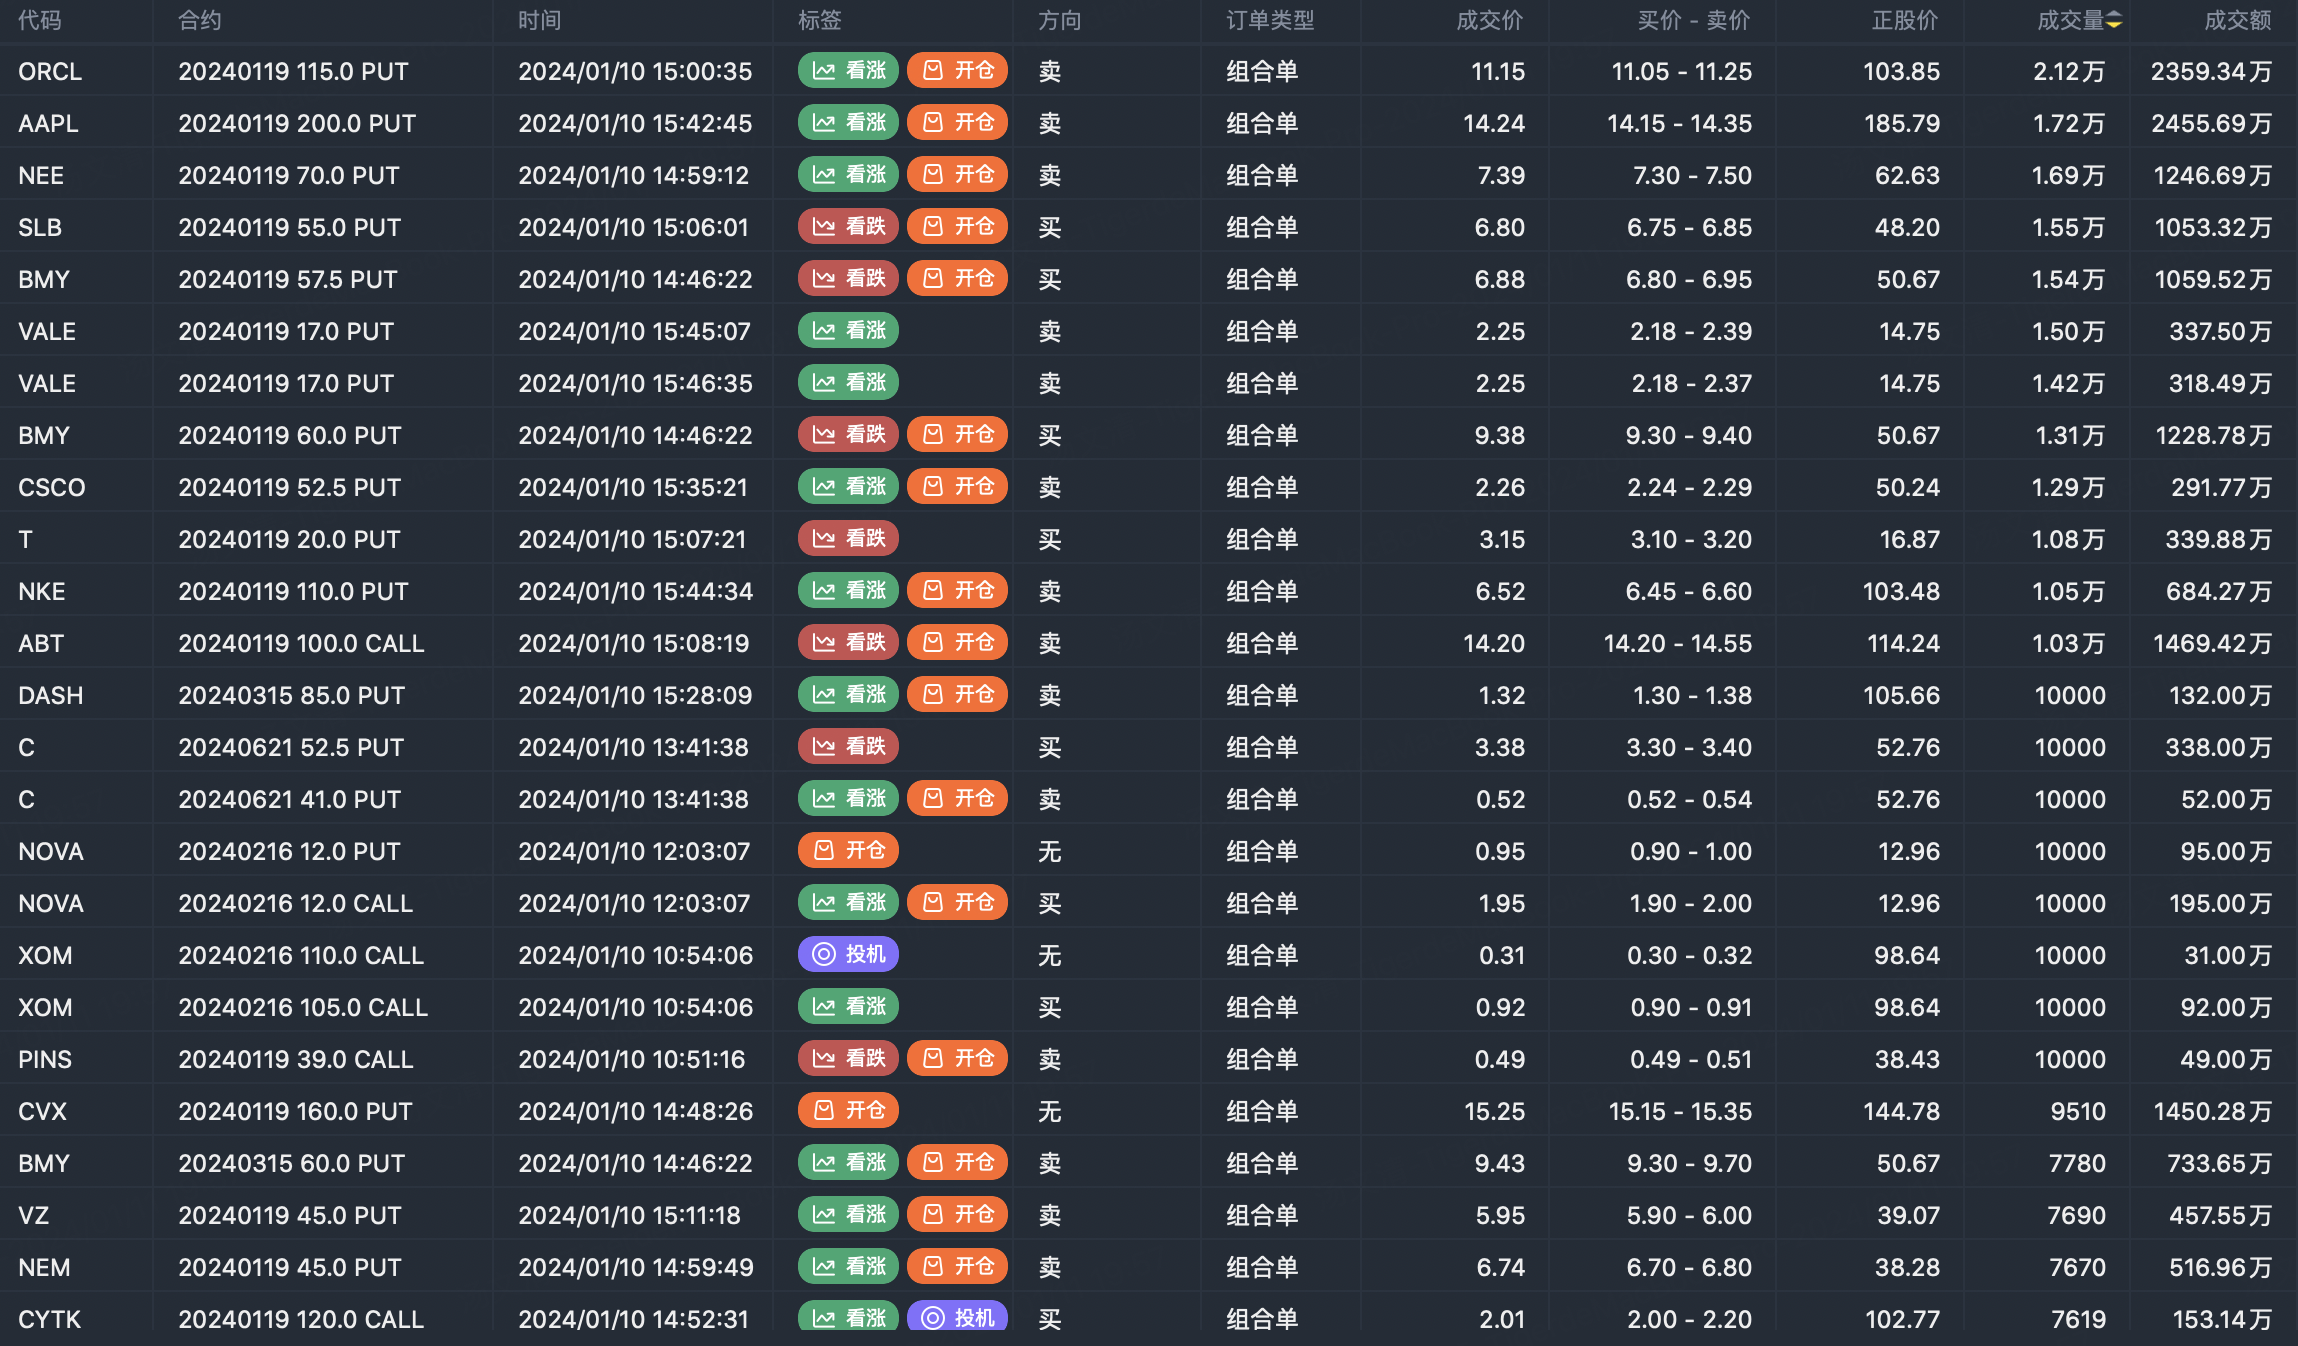This screenshot has width=2298, height=1346.
Task: Select the PINS 39.0 CALL row
Action: tap(296, 1059)
